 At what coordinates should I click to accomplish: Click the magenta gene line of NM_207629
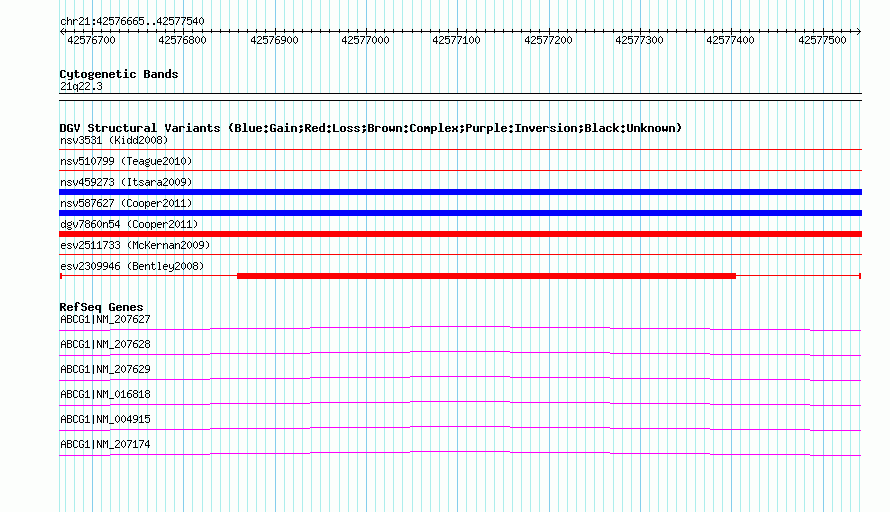pyautogui.click(x=460, y=376)
